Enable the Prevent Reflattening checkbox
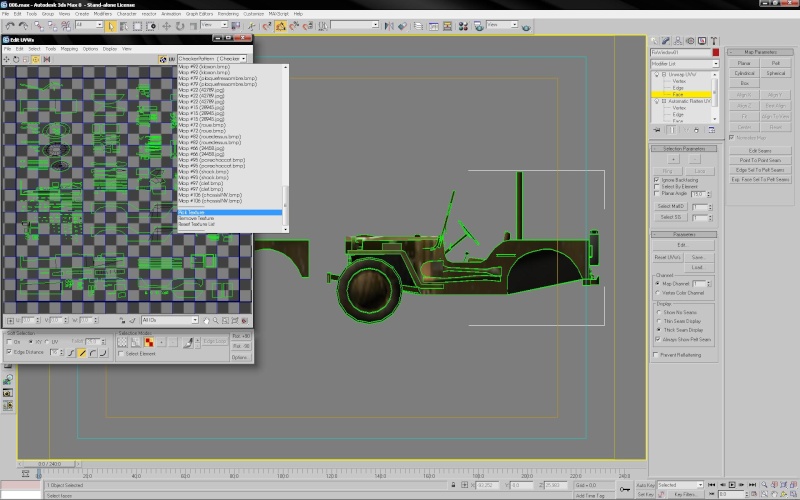The height and width of the screenshot is (500, 800). [x=656, y=355]
